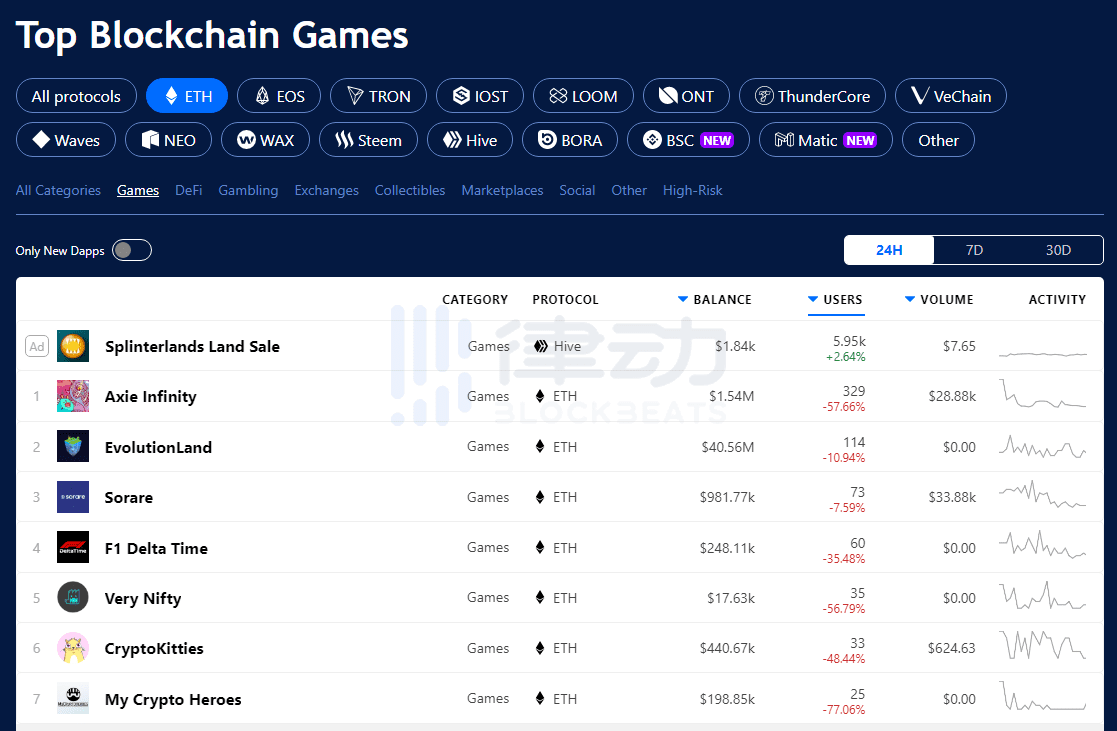Switch to the 30D time range
Viewport: 1117px width, 731px height.
coord(1059,250)
